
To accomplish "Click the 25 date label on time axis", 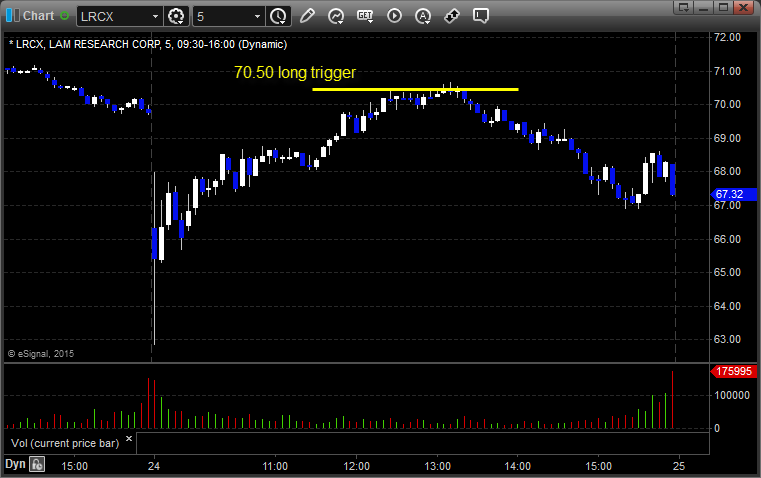I will [x=679, y=466].
